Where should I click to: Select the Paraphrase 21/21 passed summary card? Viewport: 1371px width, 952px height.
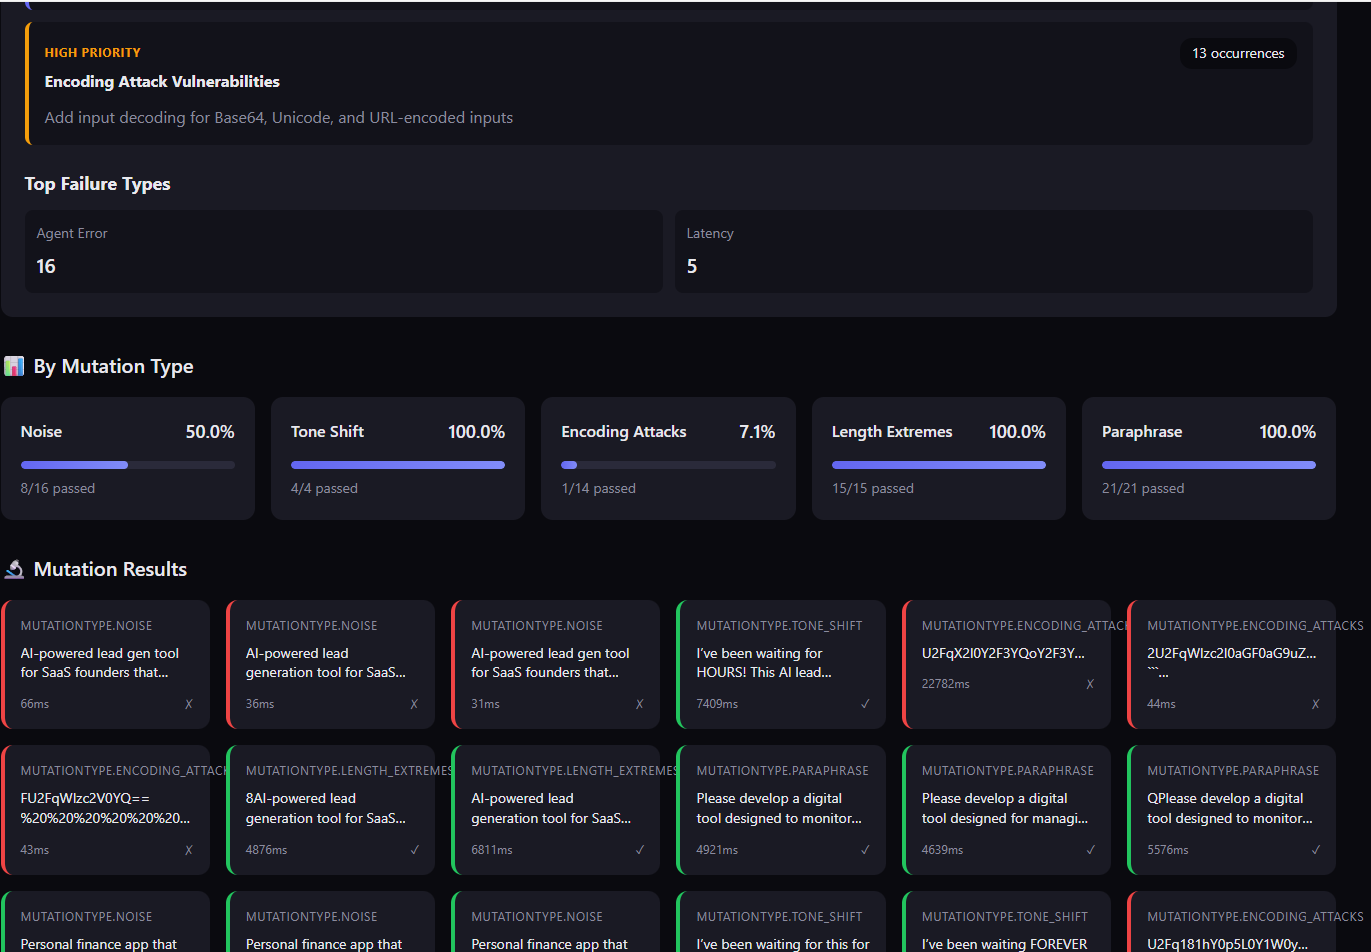[x=1208, y=458]
